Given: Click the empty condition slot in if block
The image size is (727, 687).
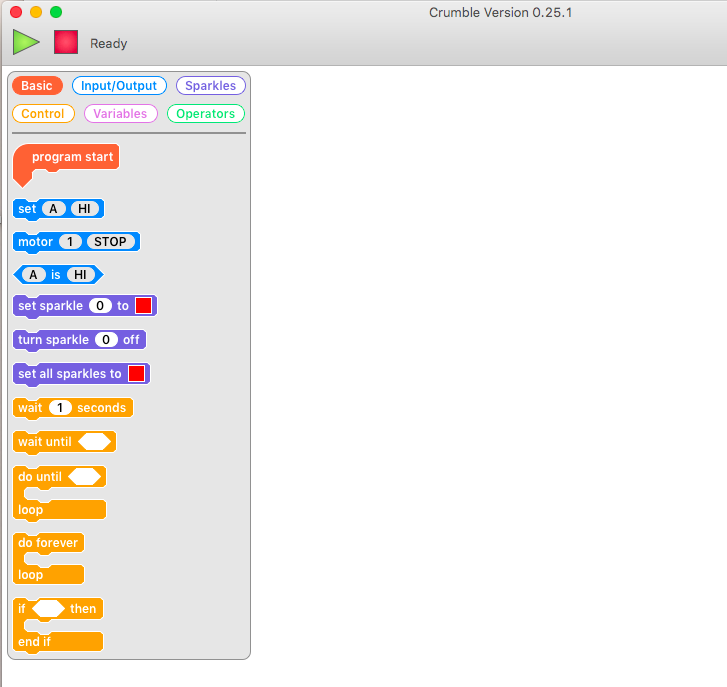Looking at the screenshot, I should coord(49,609).
